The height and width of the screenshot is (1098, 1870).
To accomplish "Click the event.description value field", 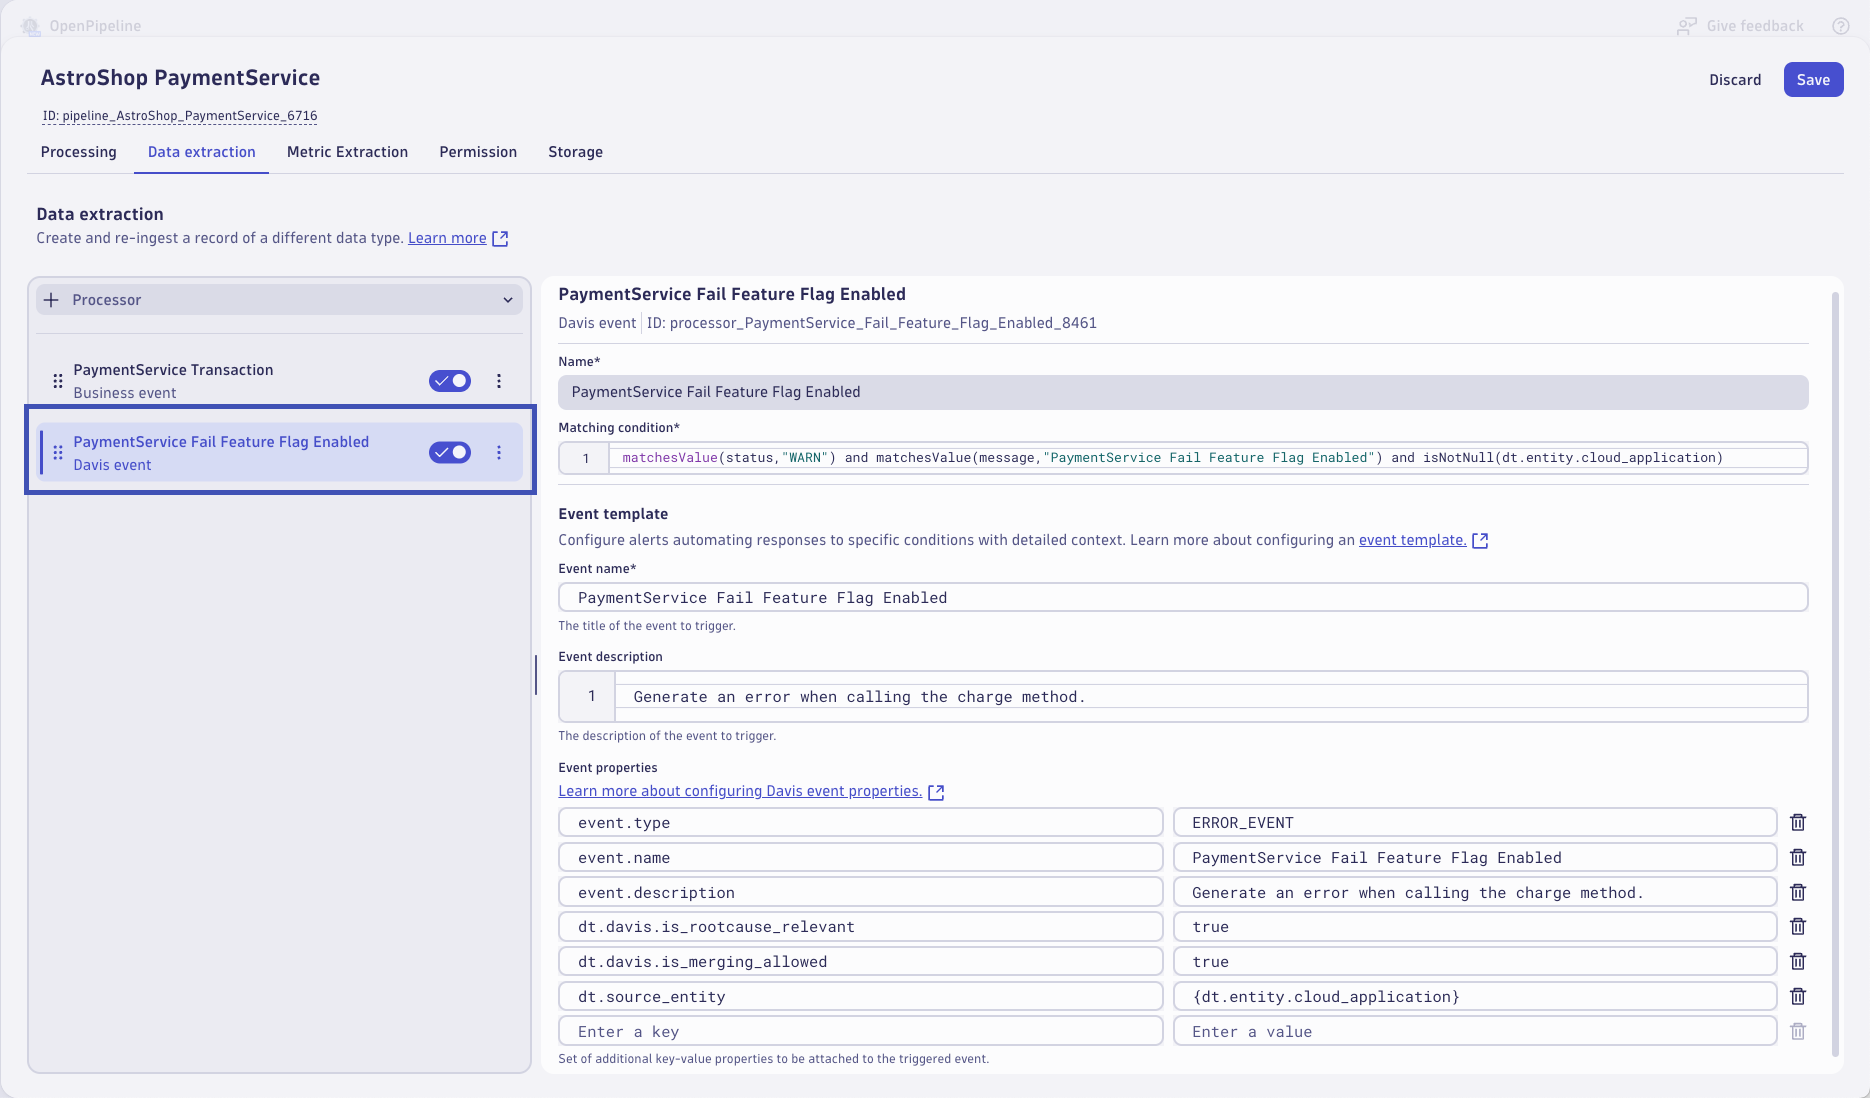I will (x=1474, y=892).
